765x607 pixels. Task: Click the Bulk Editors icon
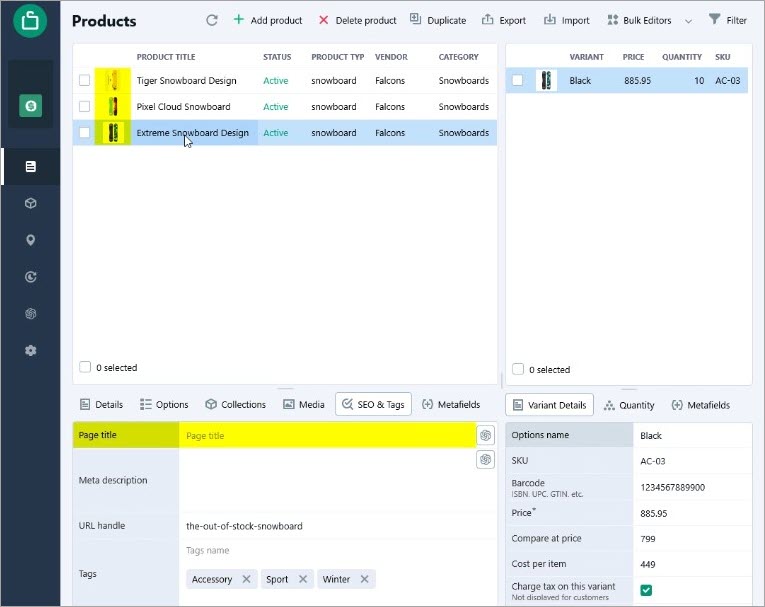(x=613, y=20)
